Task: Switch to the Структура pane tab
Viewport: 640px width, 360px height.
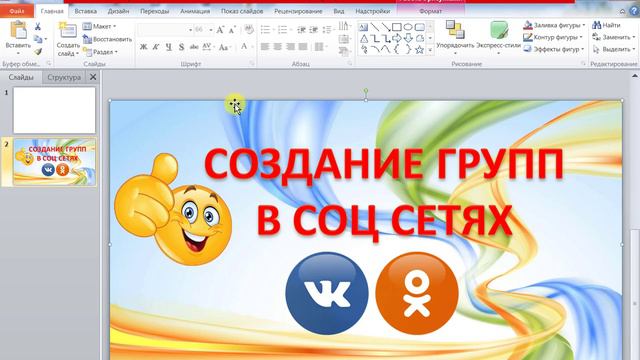Action: 64,77
